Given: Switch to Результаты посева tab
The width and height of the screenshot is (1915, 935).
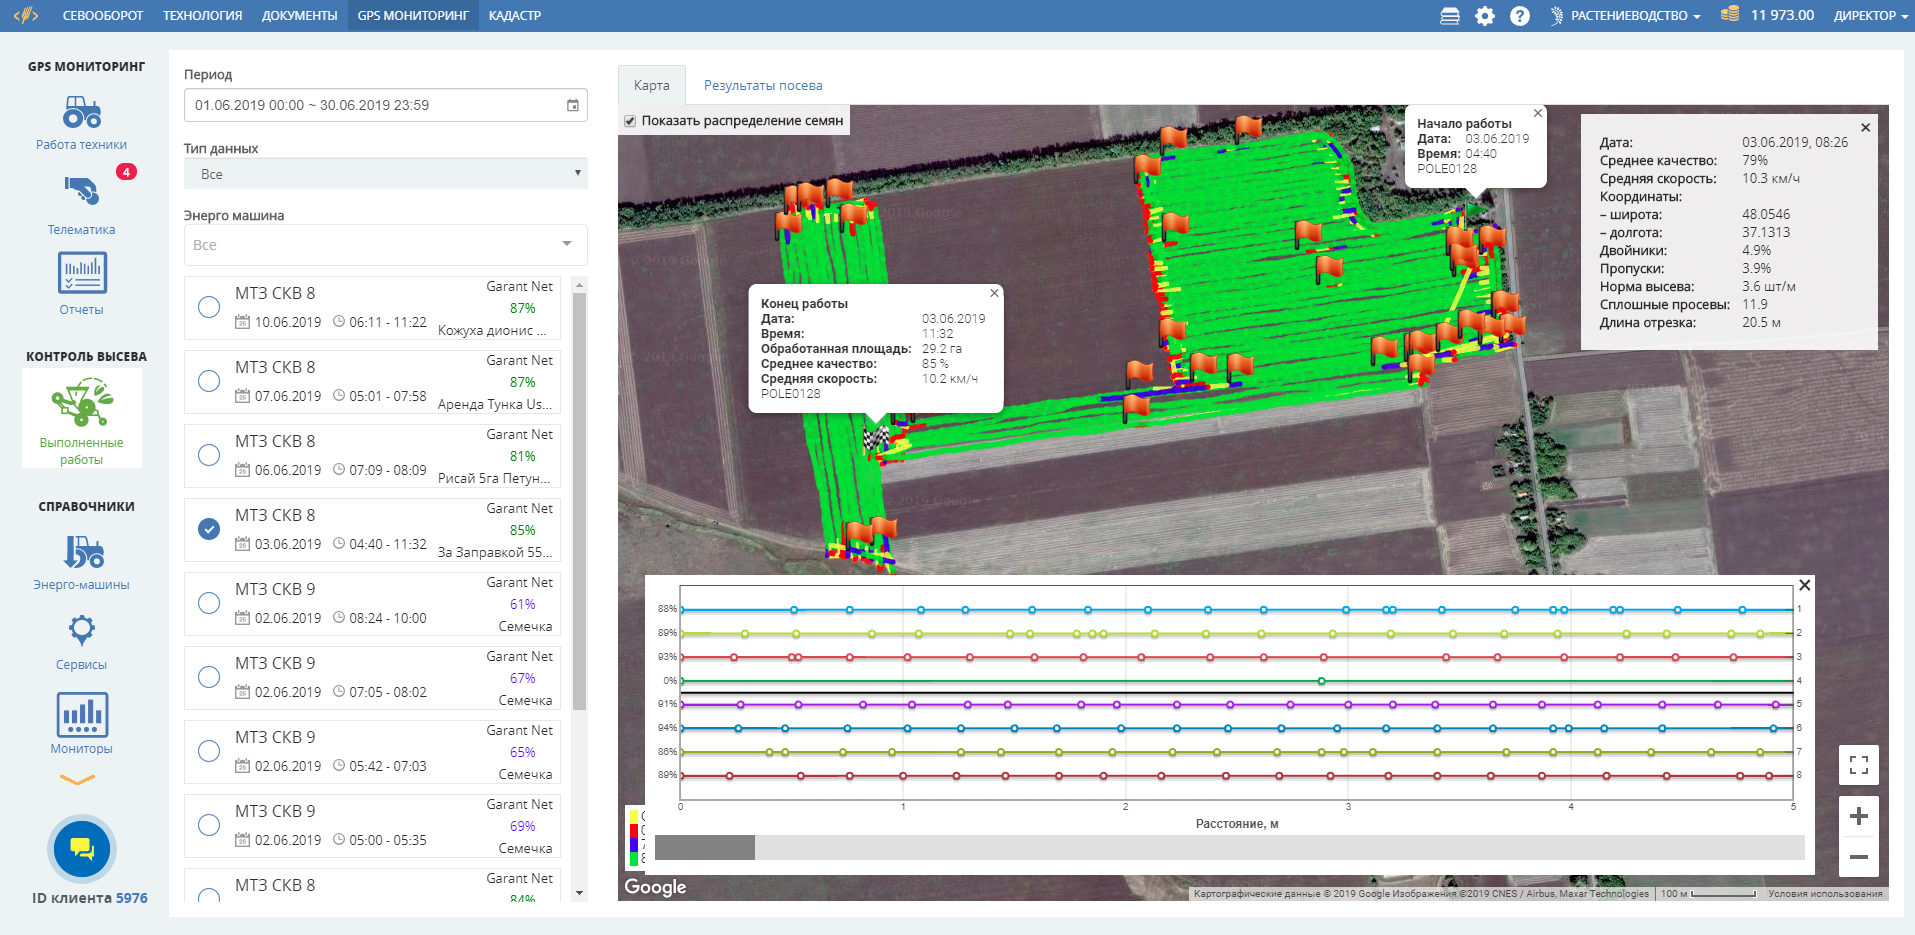Looking at the screenshot, I should click(763, 86).
